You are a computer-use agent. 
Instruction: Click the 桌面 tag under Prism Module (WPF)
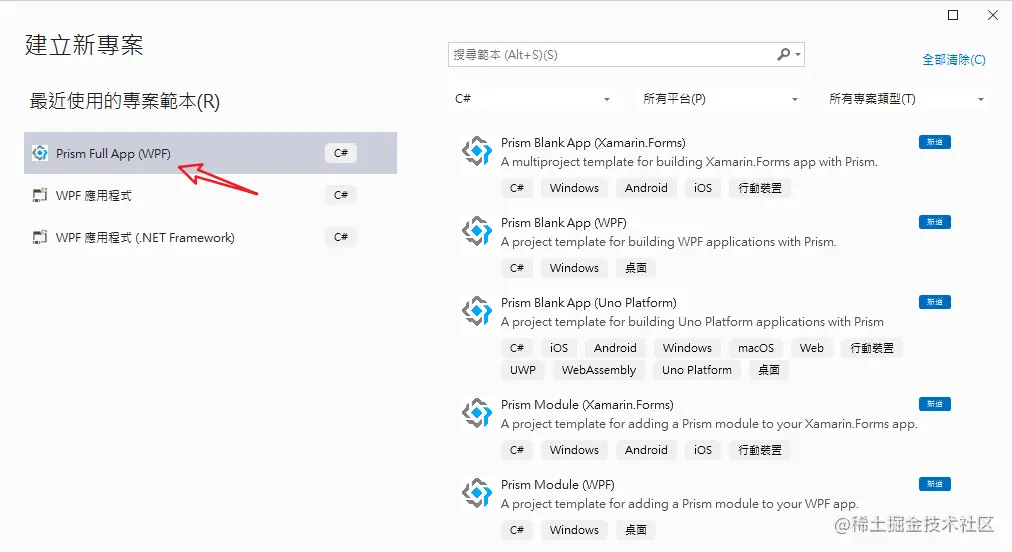coord(636,530)
